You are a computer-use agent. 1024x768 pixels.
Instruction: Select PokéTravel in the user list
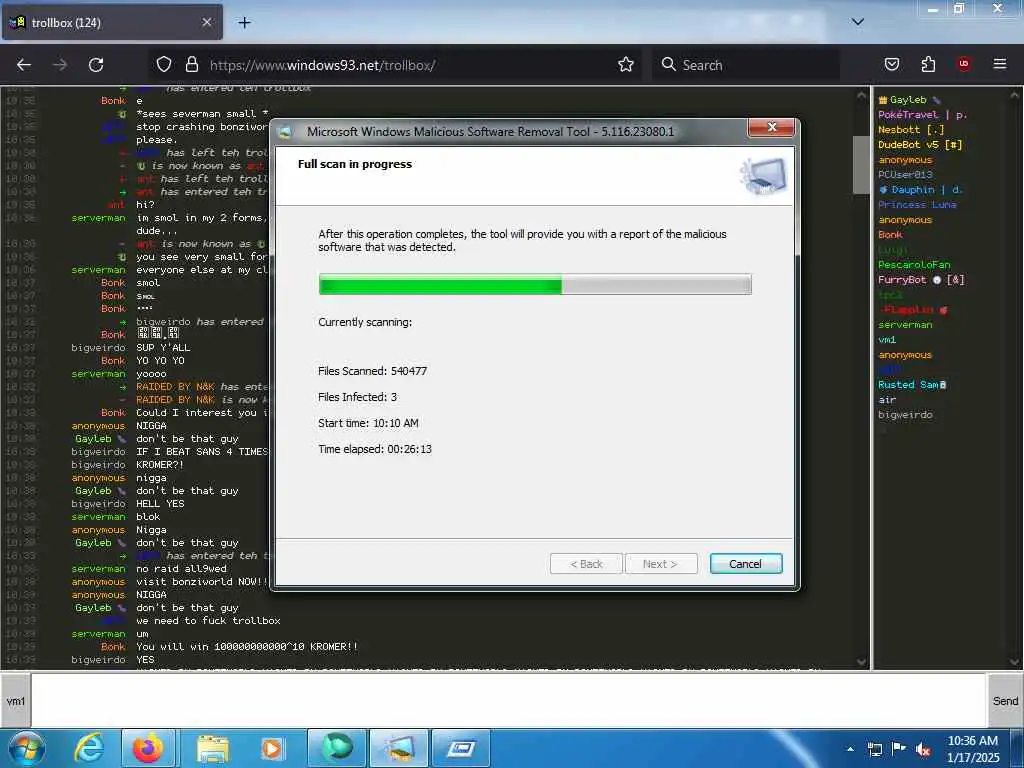922,115
